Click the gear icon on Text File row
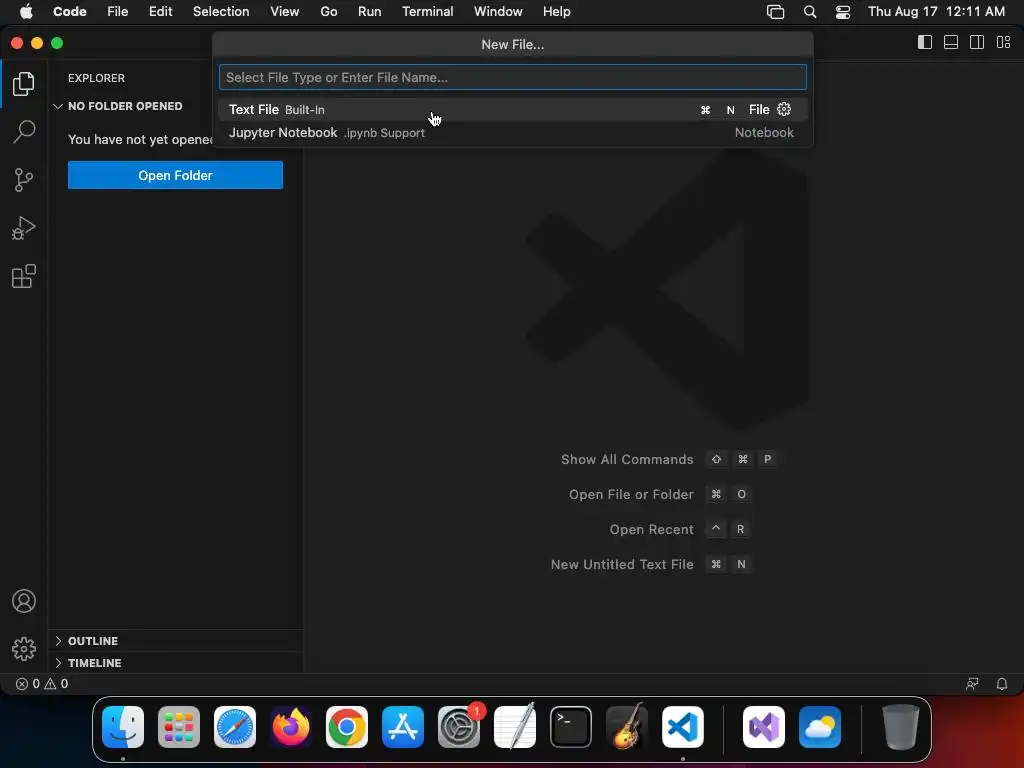Screen dimensions: 1024x768 [784, 109]
